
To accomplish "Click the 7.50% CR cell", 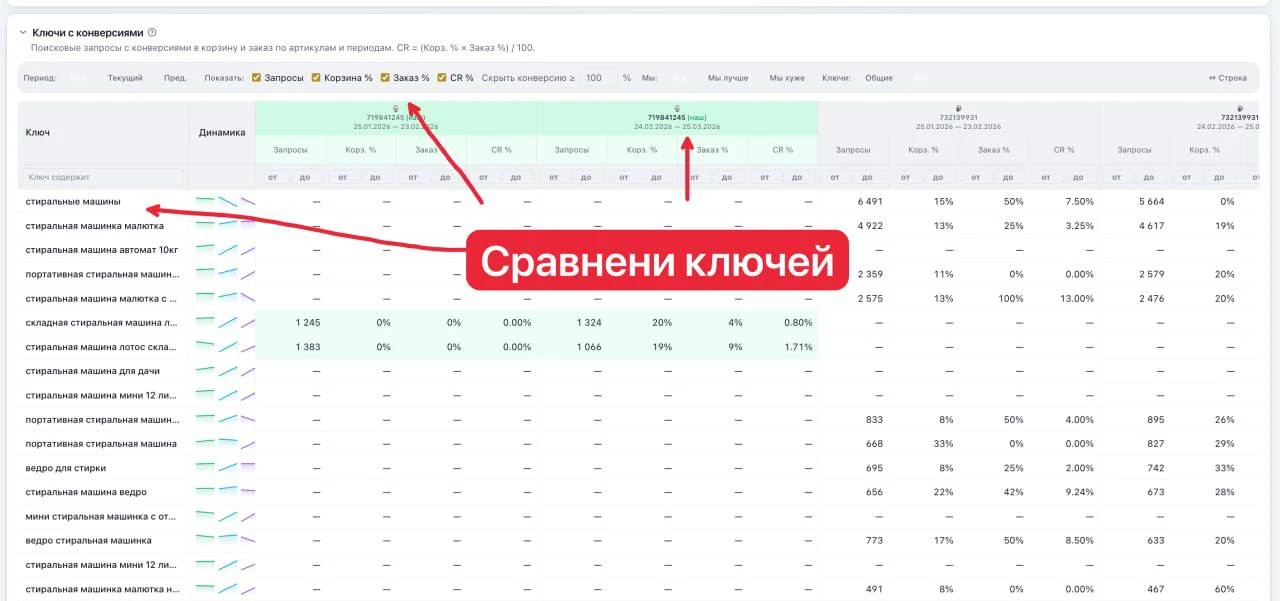I will [1080, 201].
